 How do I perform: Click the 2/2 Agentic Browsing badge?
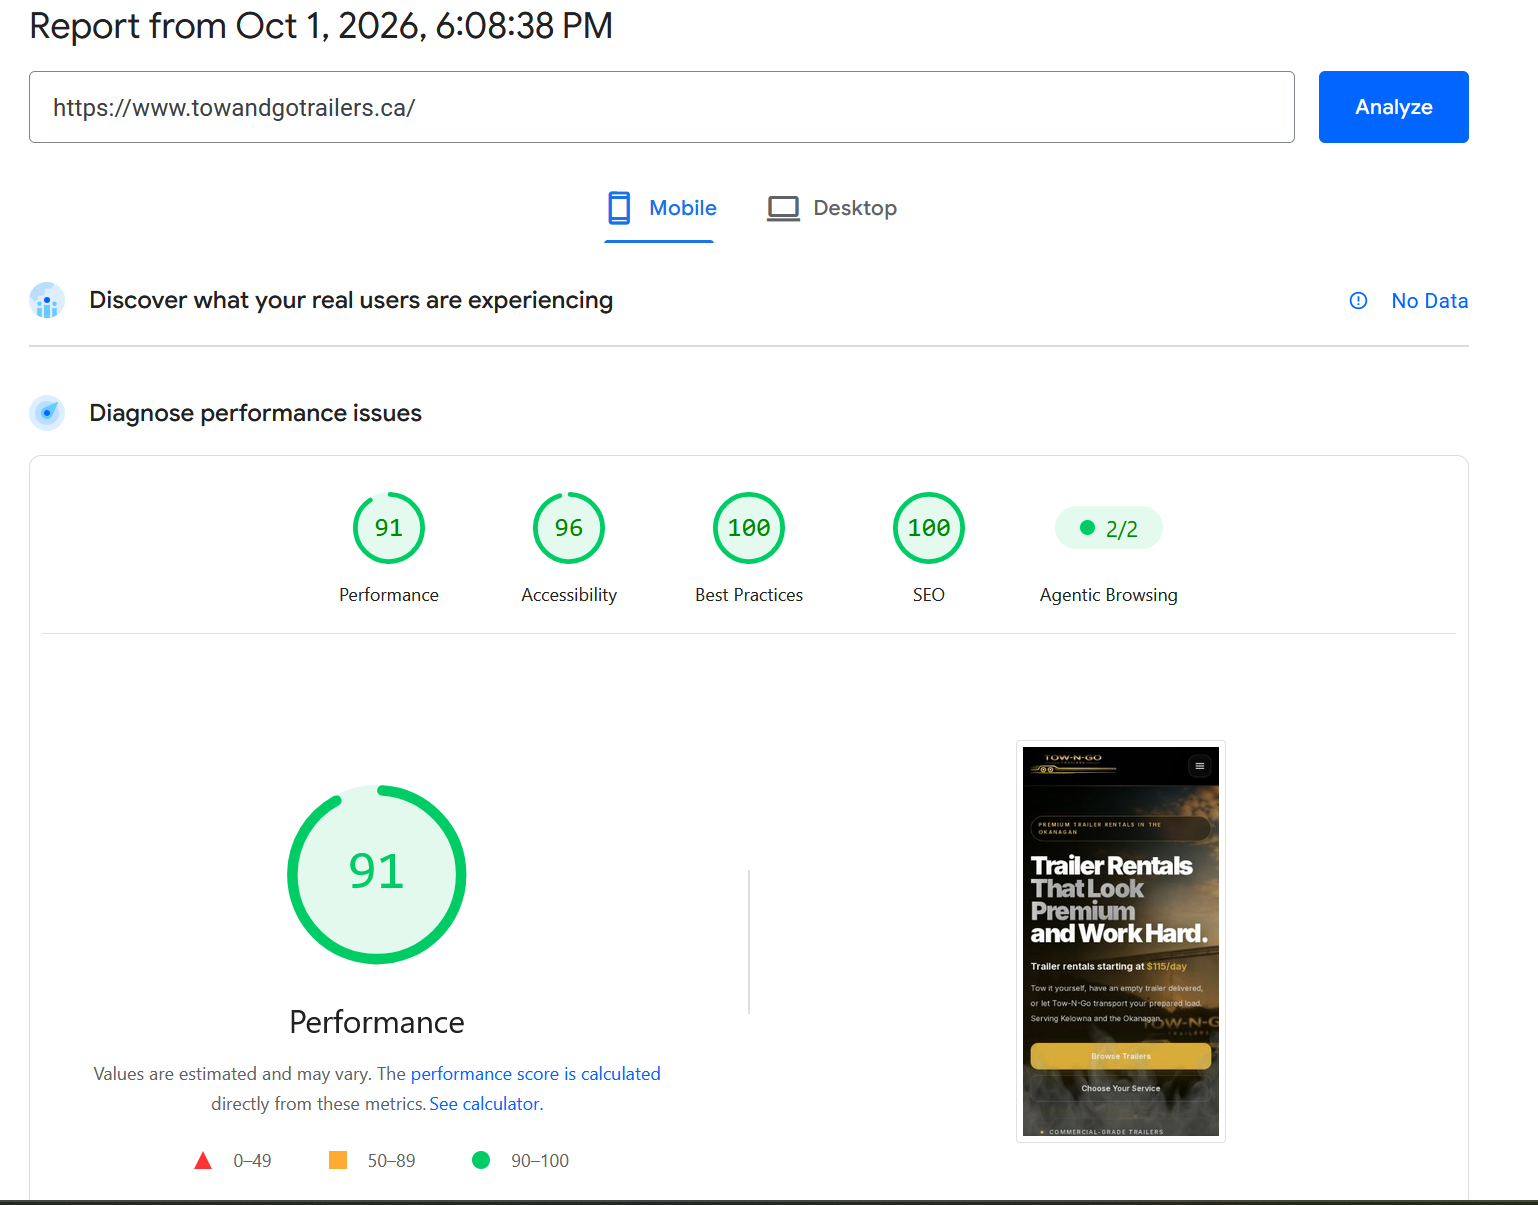[x=1109, y=528]
